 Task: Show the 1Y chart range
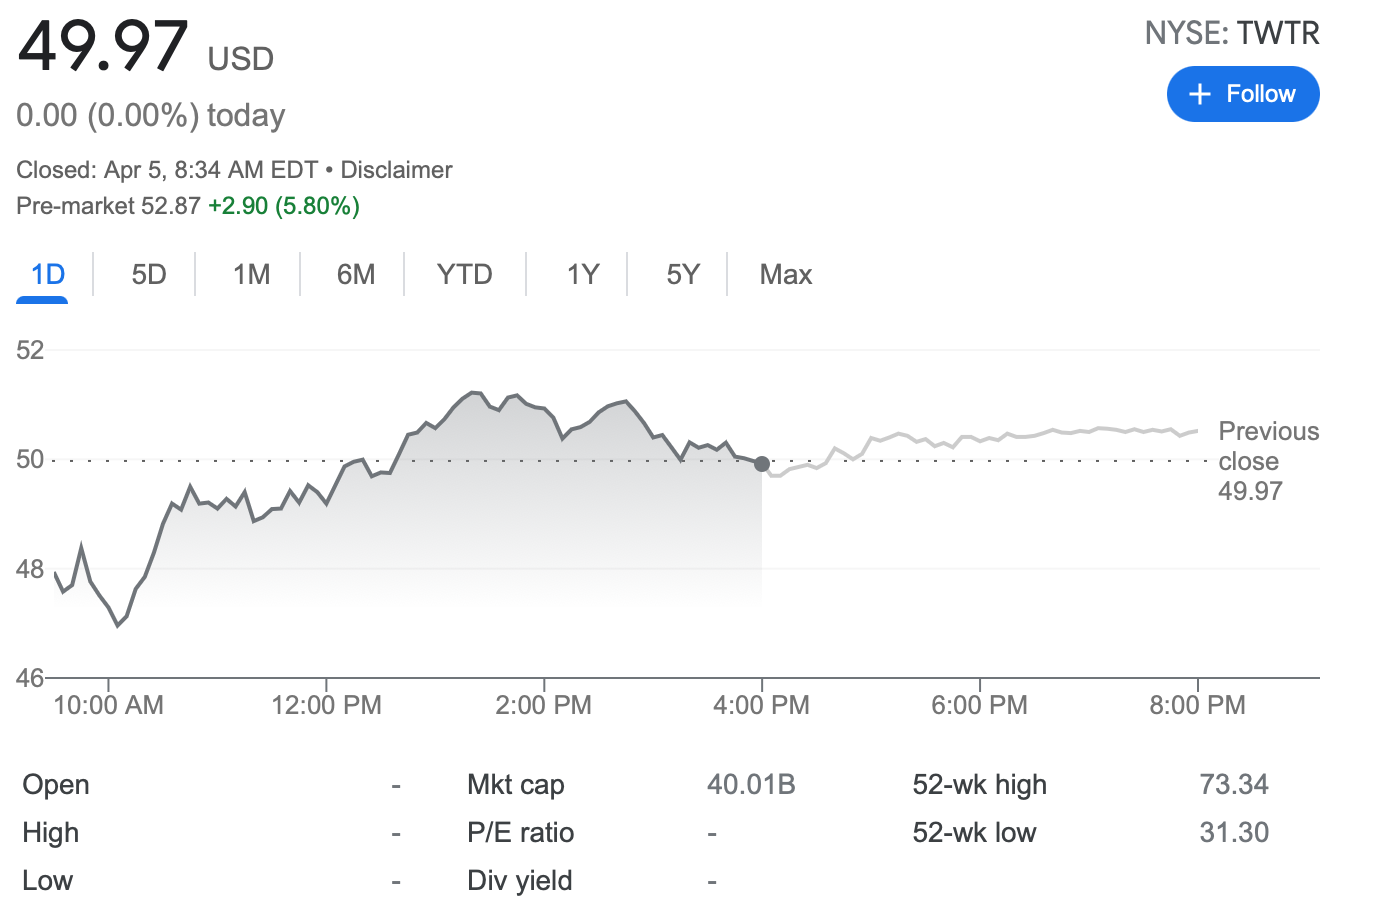[x=583, y=275]
